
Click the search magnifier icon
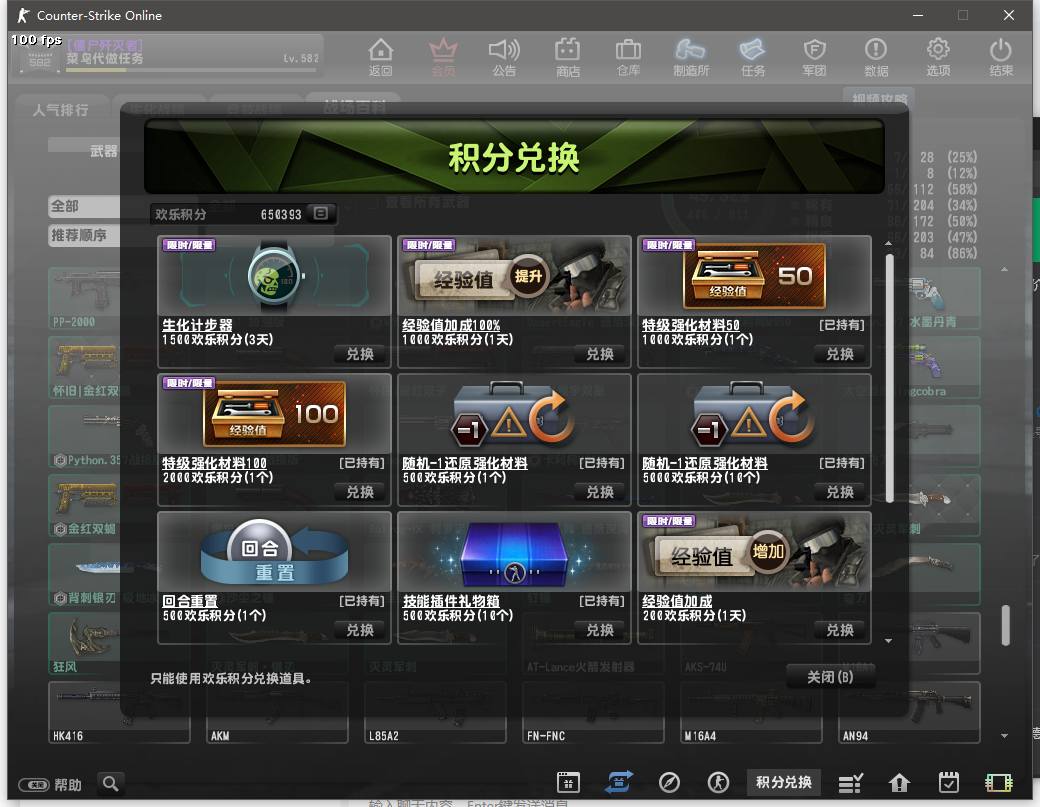coord(111,784)
